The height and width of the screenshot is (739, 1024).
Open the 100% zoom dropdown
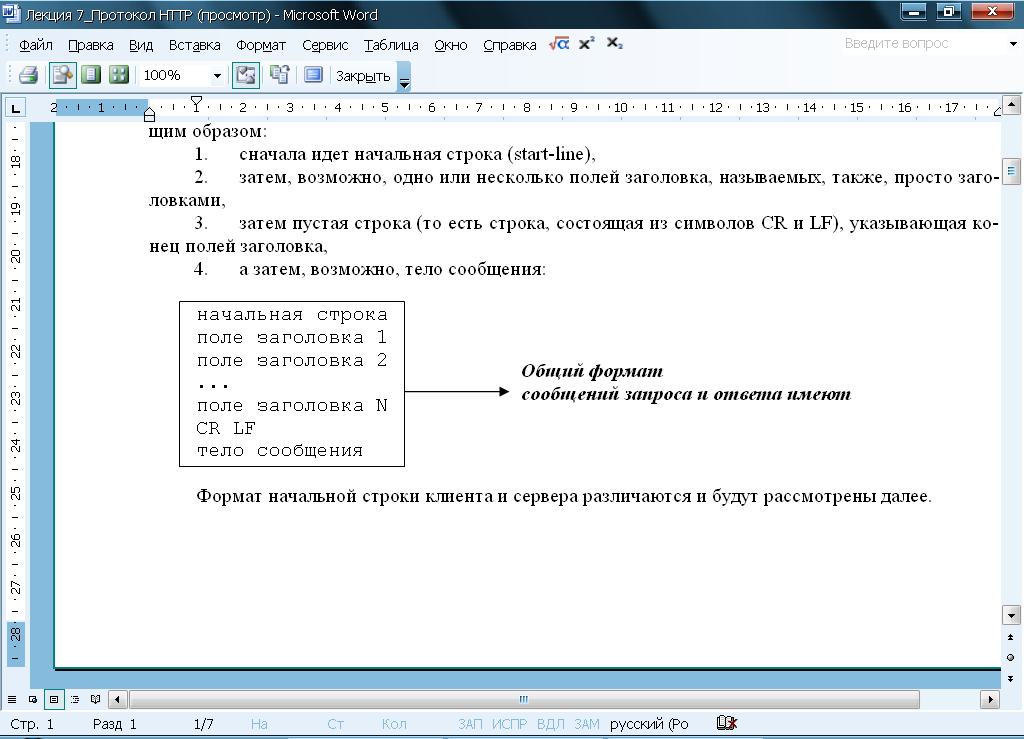tap(217, 76)
